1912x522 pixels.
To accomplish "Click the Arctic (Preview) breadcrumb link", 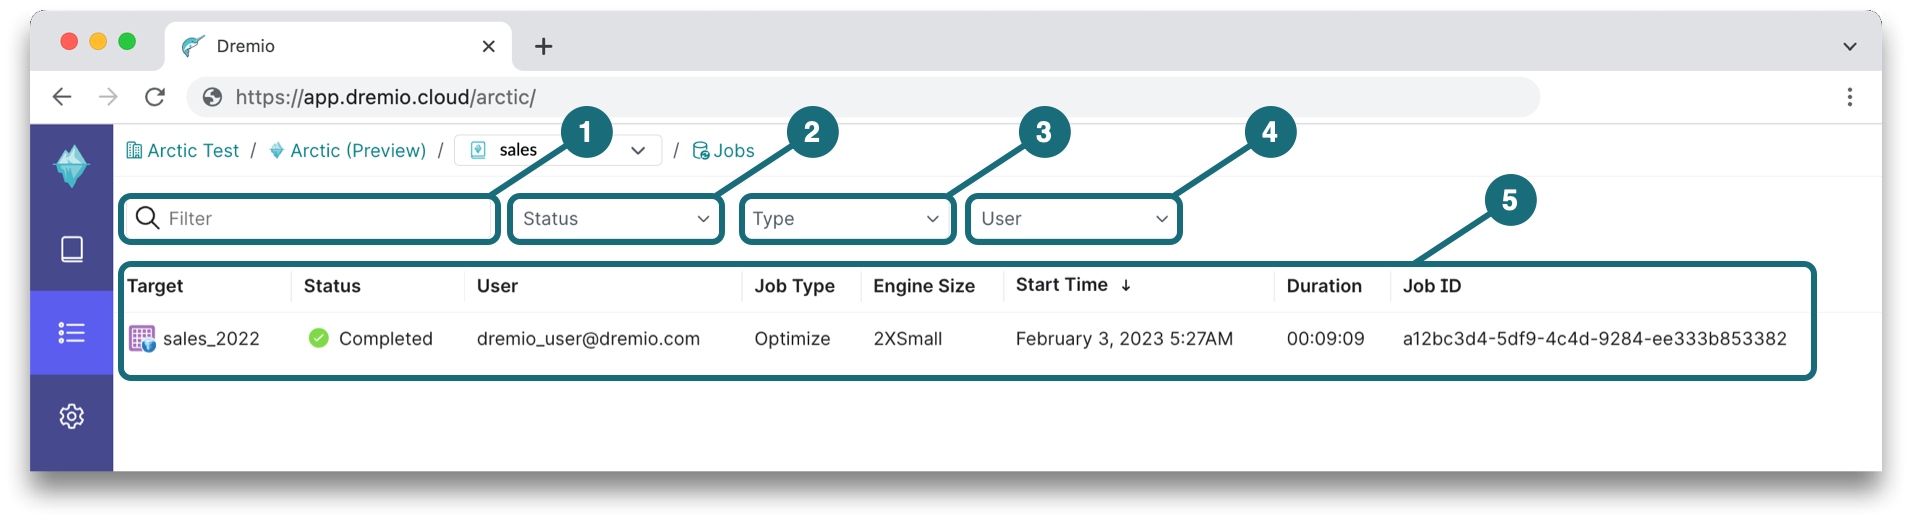I will pyautogui.click(x=348, y=150).
